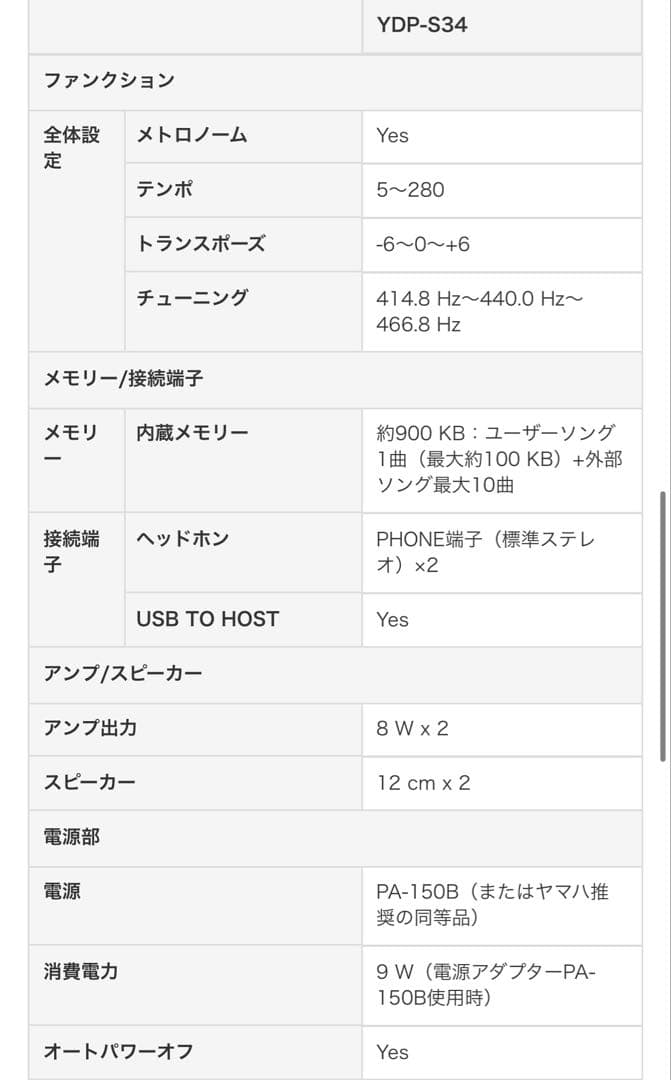Select the メトロノーム row label

(191, 135)
